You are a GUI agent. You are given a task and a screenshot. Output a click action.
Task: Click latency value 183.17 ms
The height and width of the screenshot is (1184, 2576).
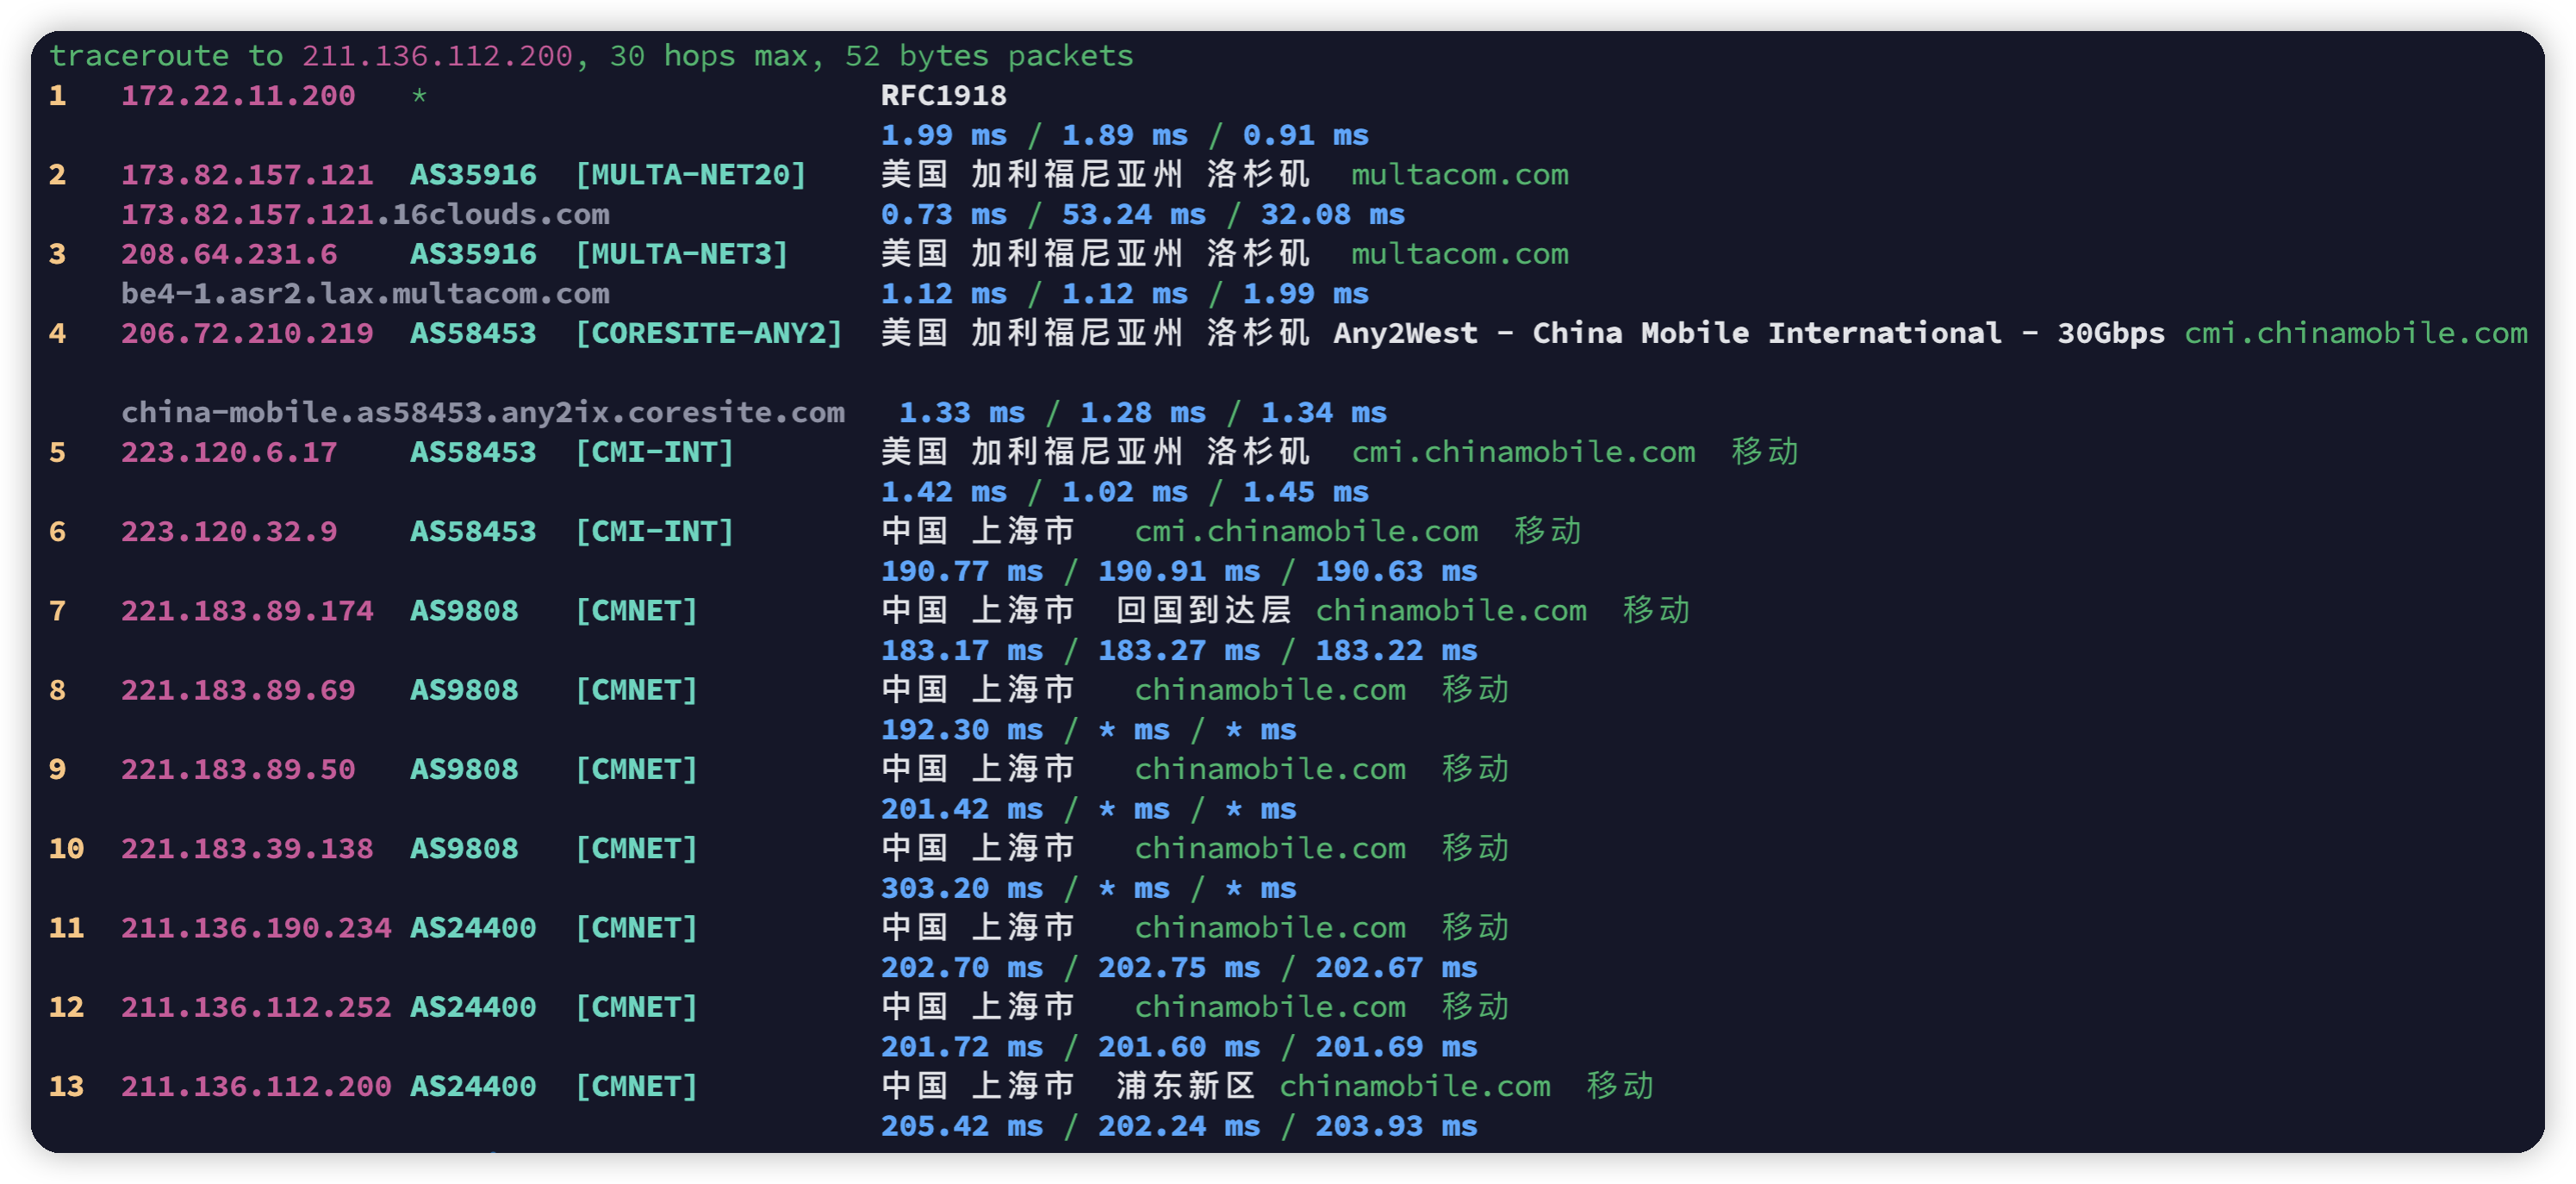tap(961, 650)
